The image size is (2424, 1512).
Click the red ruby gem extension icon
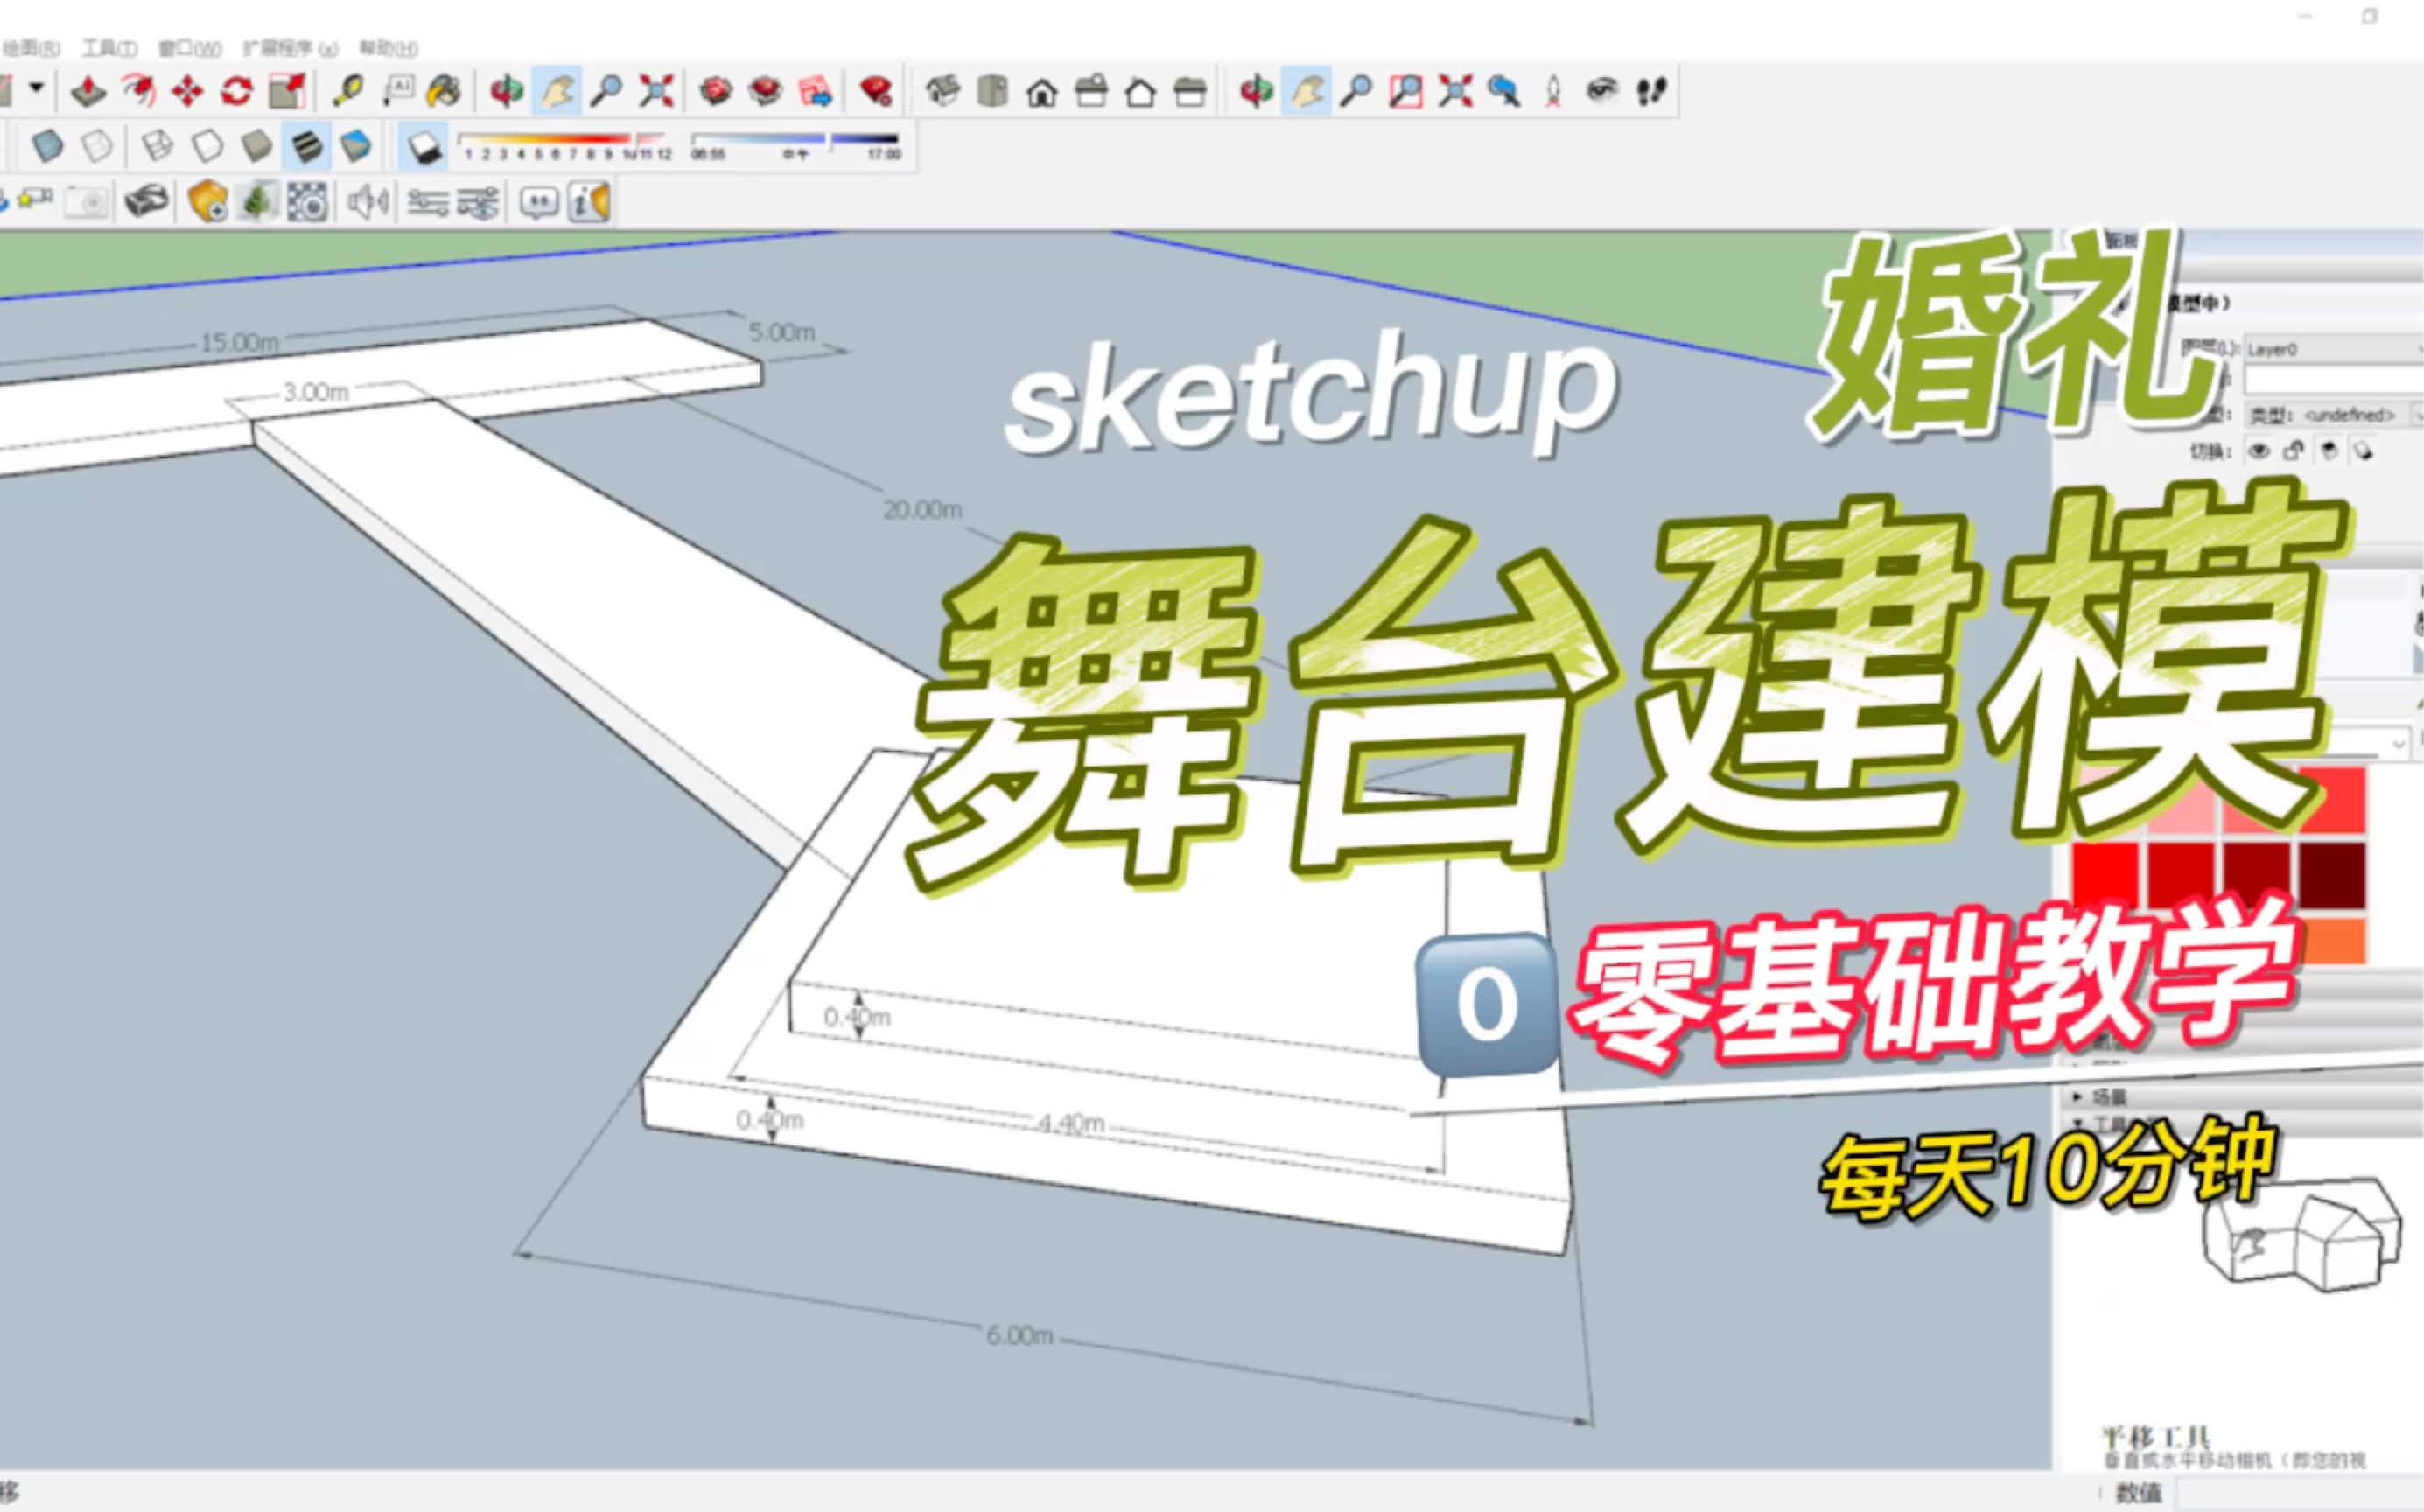[875, 92]
